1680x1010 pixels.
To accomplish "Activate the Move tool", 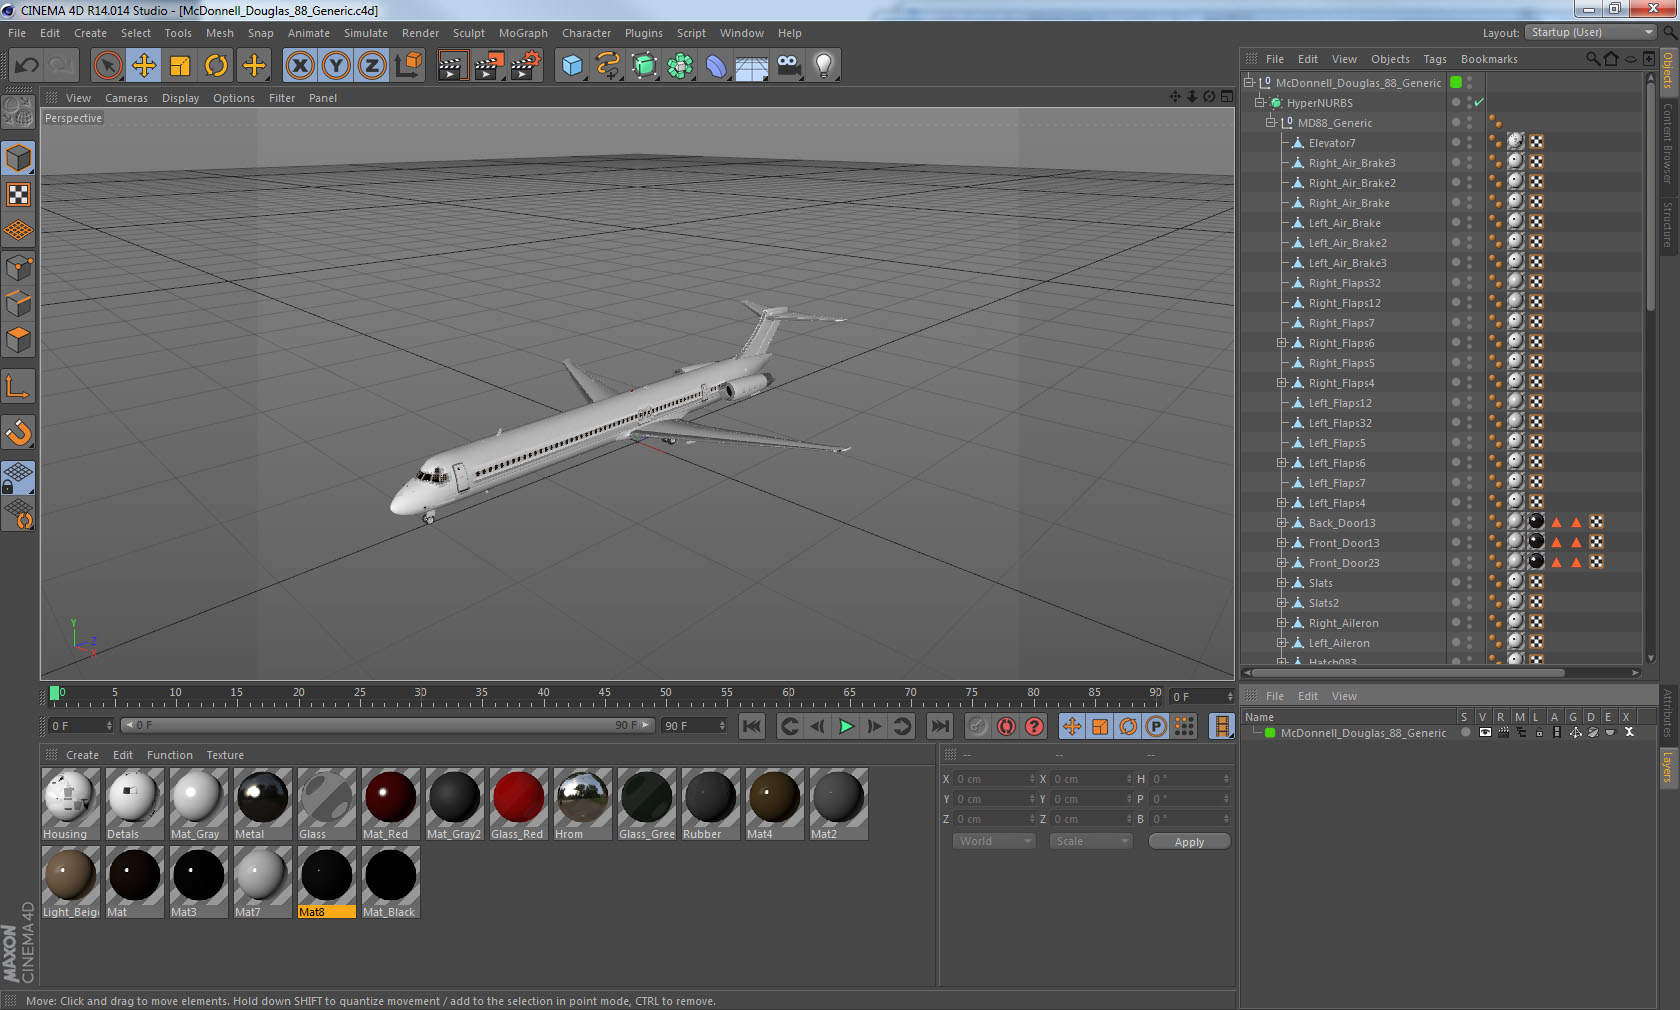I will [144, 66].
